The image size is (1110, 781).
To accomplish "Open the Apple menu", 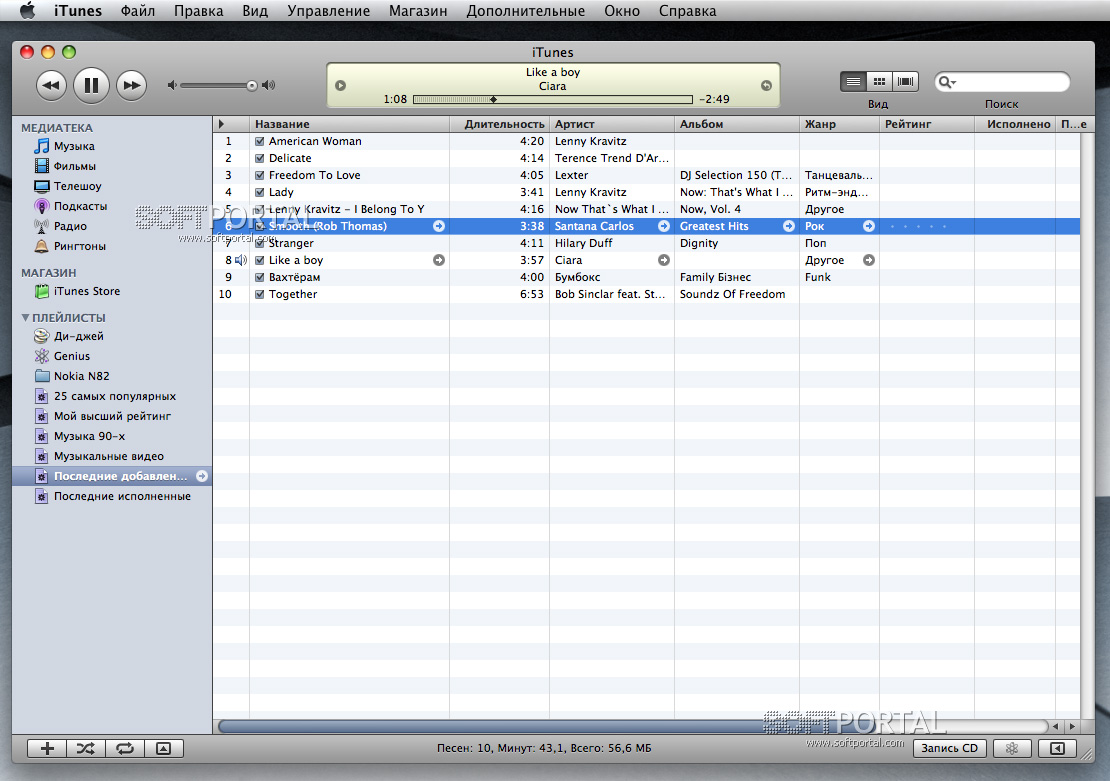I will [x=27, y=11].
